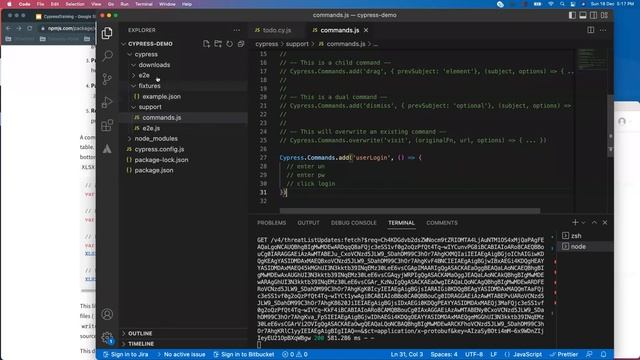Click Sign in to Bitbucket

coord(244,354)
